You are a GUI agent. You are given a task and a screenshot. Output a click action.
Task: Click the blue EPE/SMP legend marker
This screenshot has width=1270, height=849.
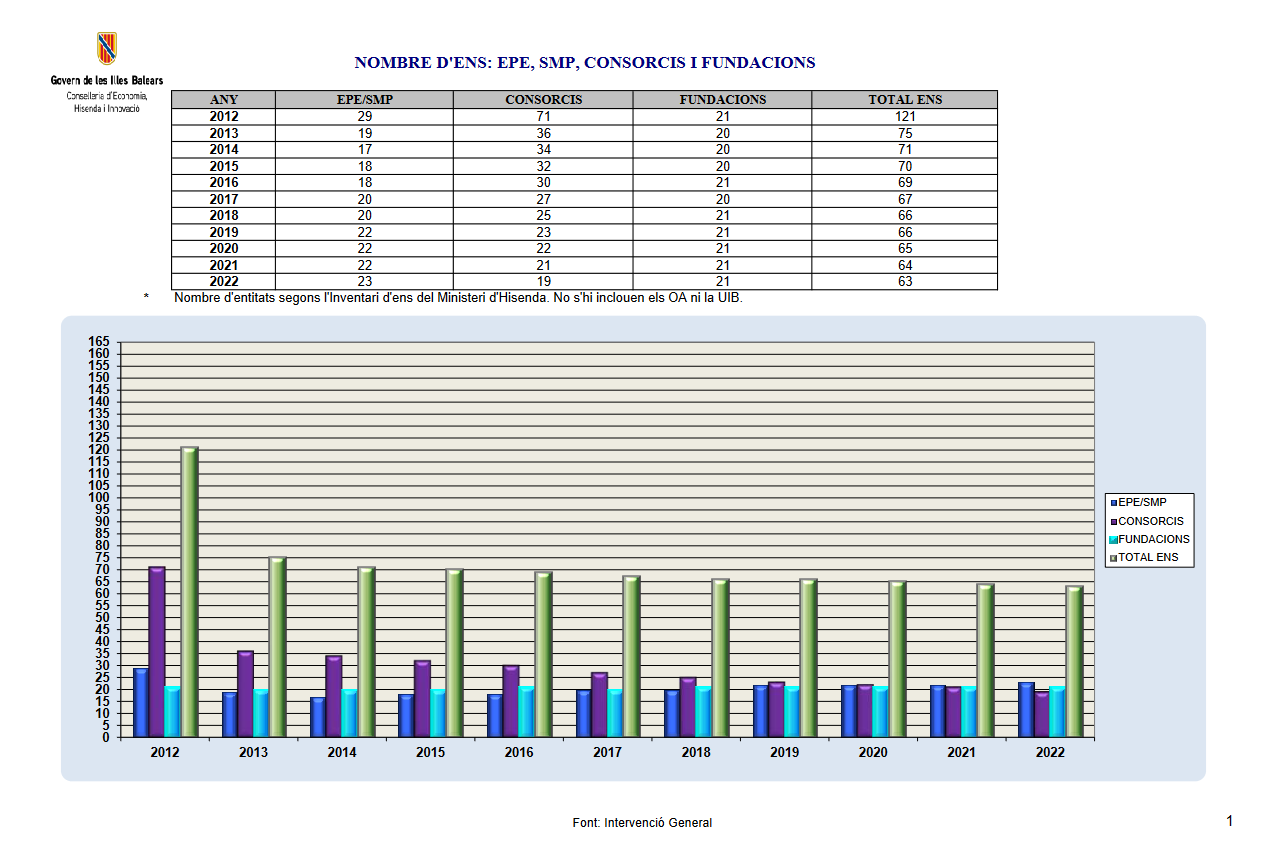point(1113,503)
